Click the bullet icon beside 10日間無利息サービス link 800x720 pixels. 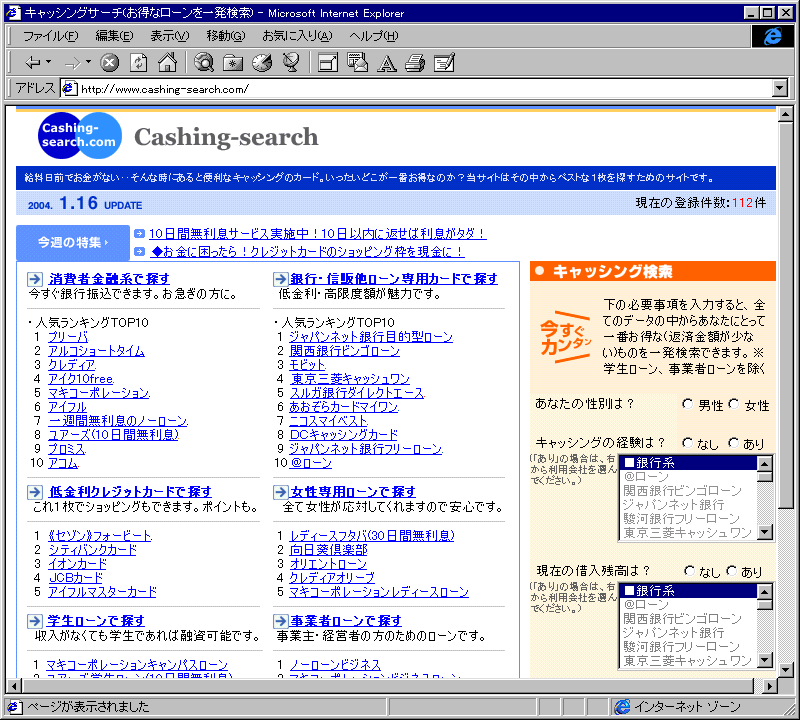tap(139, 234)
